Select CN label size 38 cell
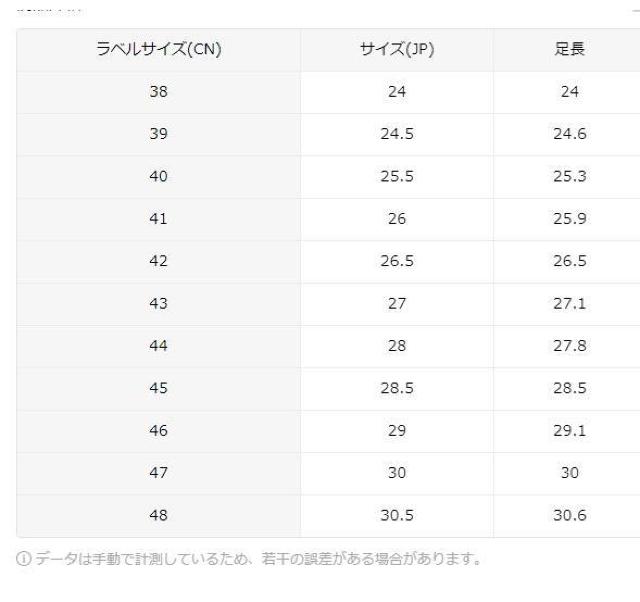640x602 pixels. click(x=158, y=92)
